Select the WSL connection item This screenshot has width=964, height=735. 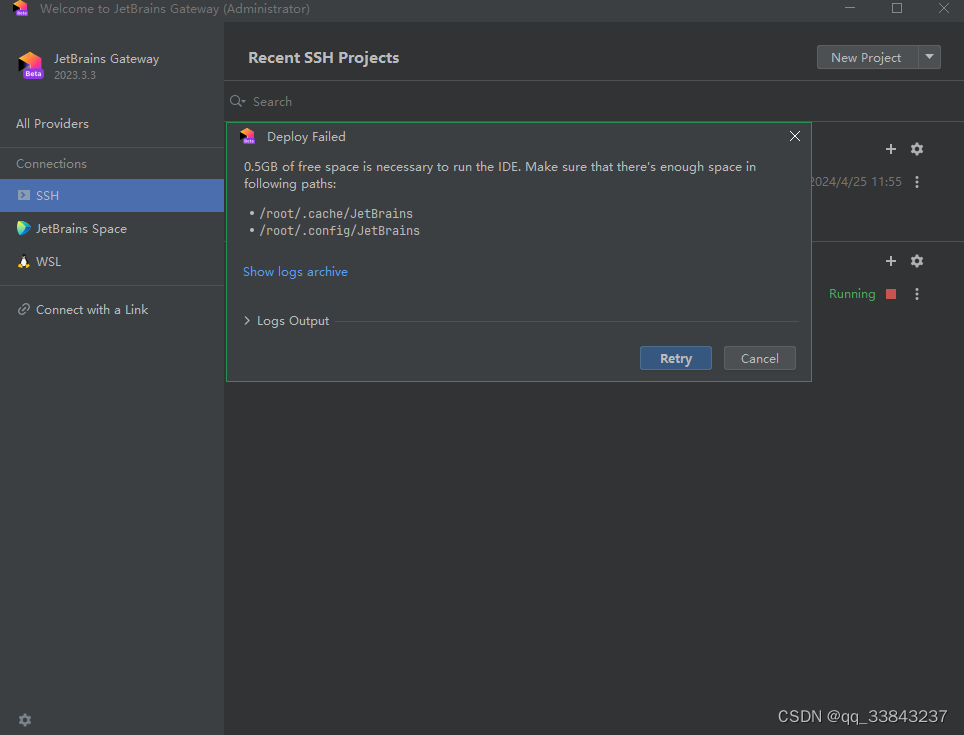tap(112, 262)
